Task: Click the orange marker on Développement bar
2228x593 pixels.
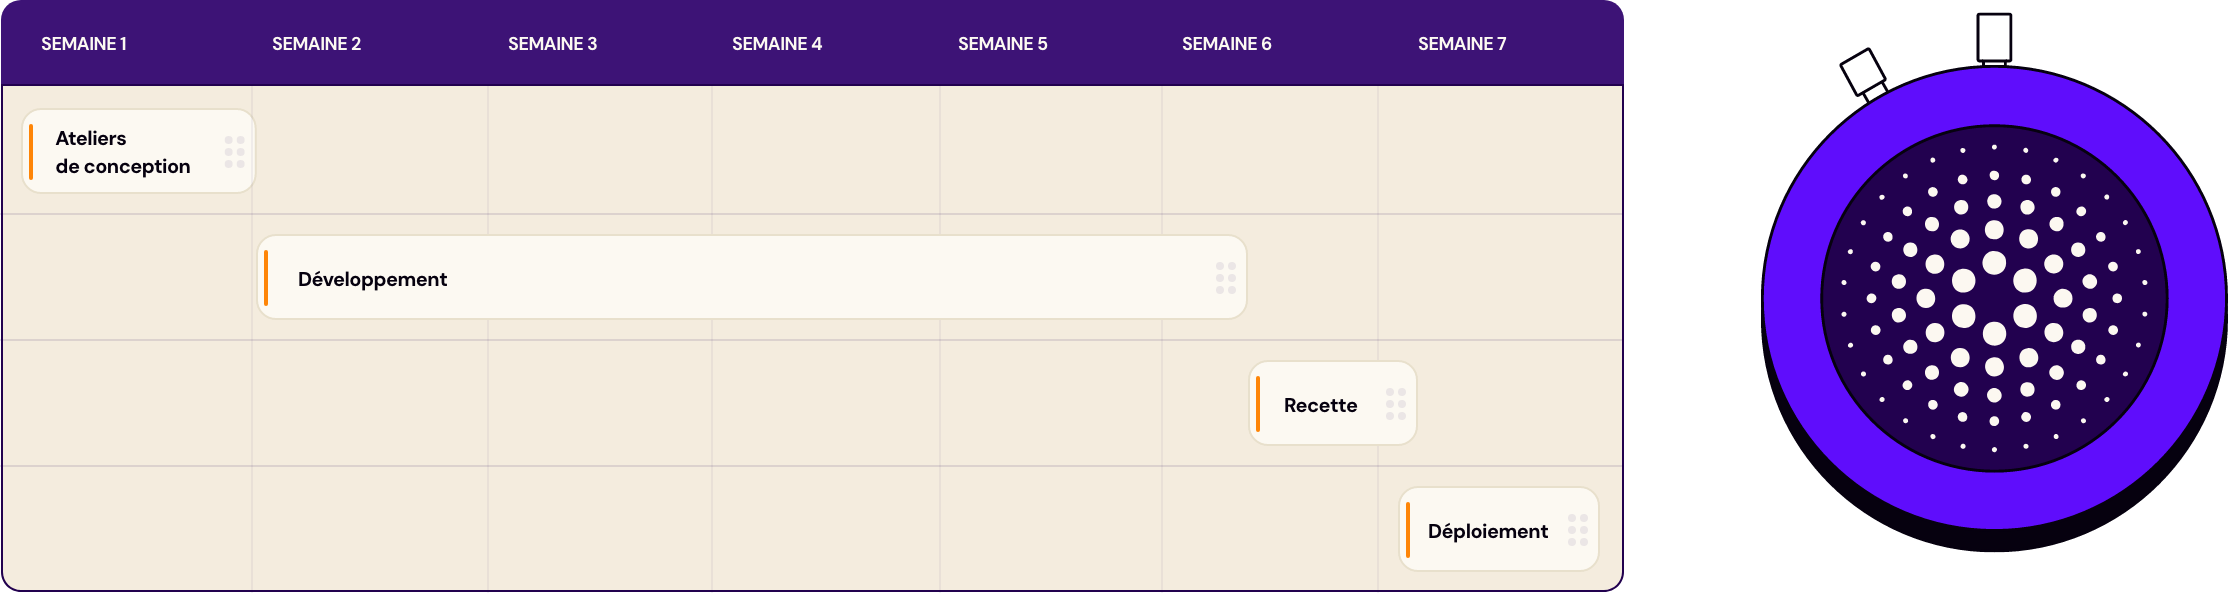Action: coord(266,278)
